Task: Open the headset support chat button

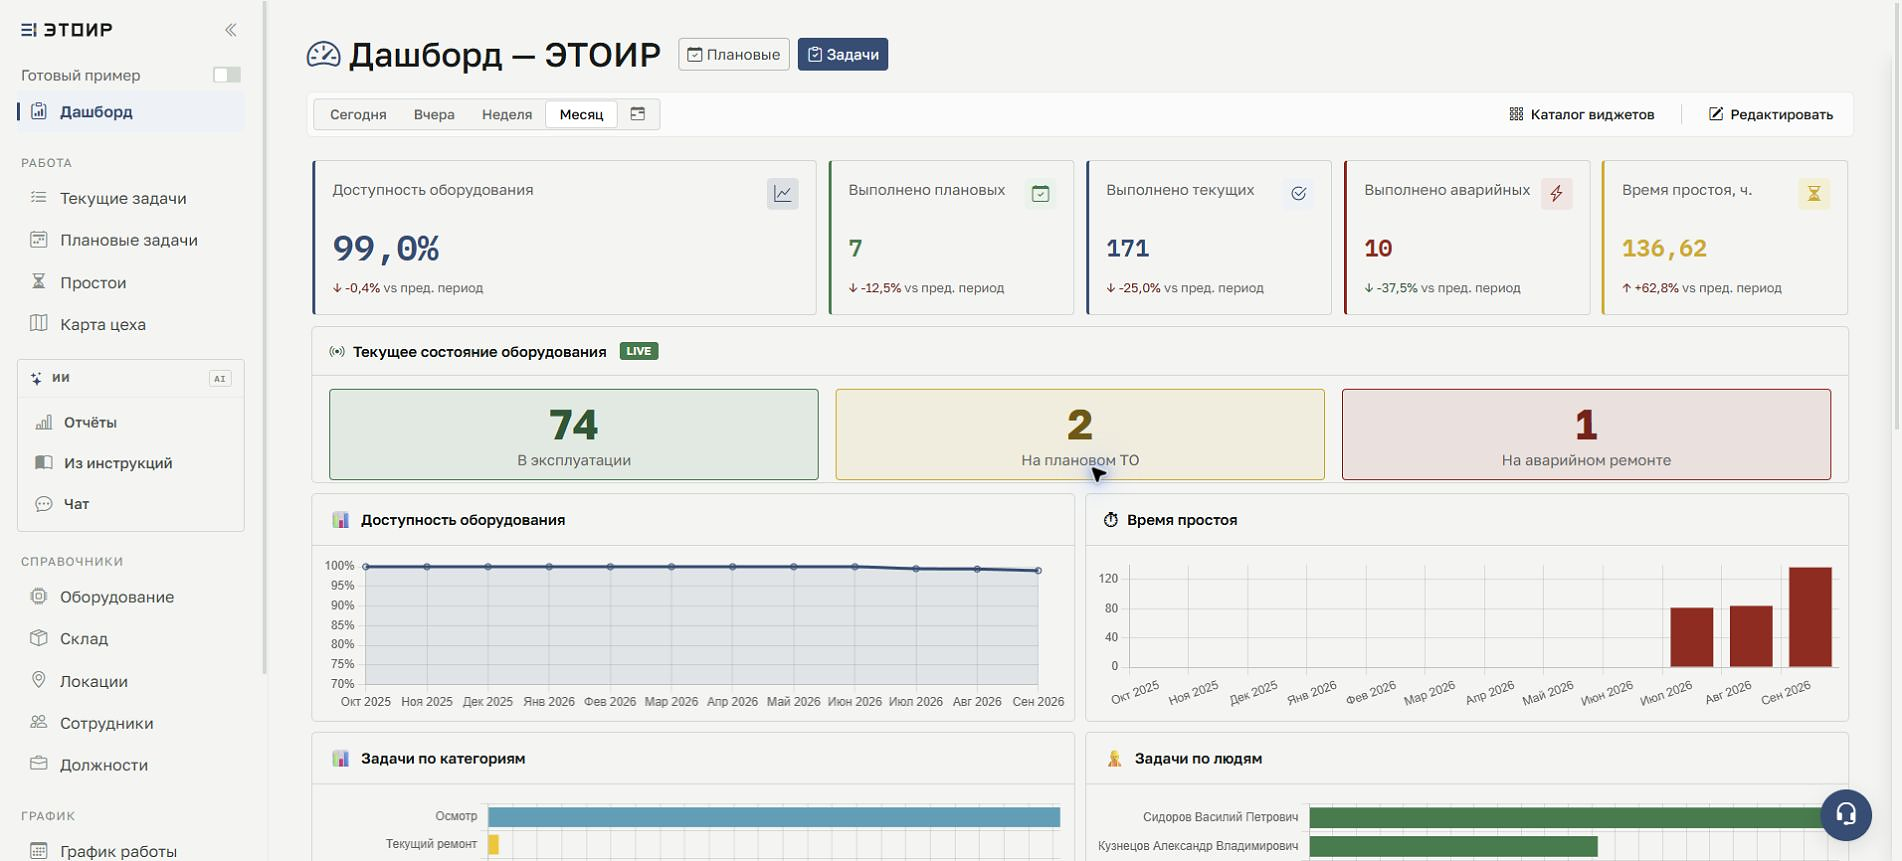Action: tap(1846, 814)
